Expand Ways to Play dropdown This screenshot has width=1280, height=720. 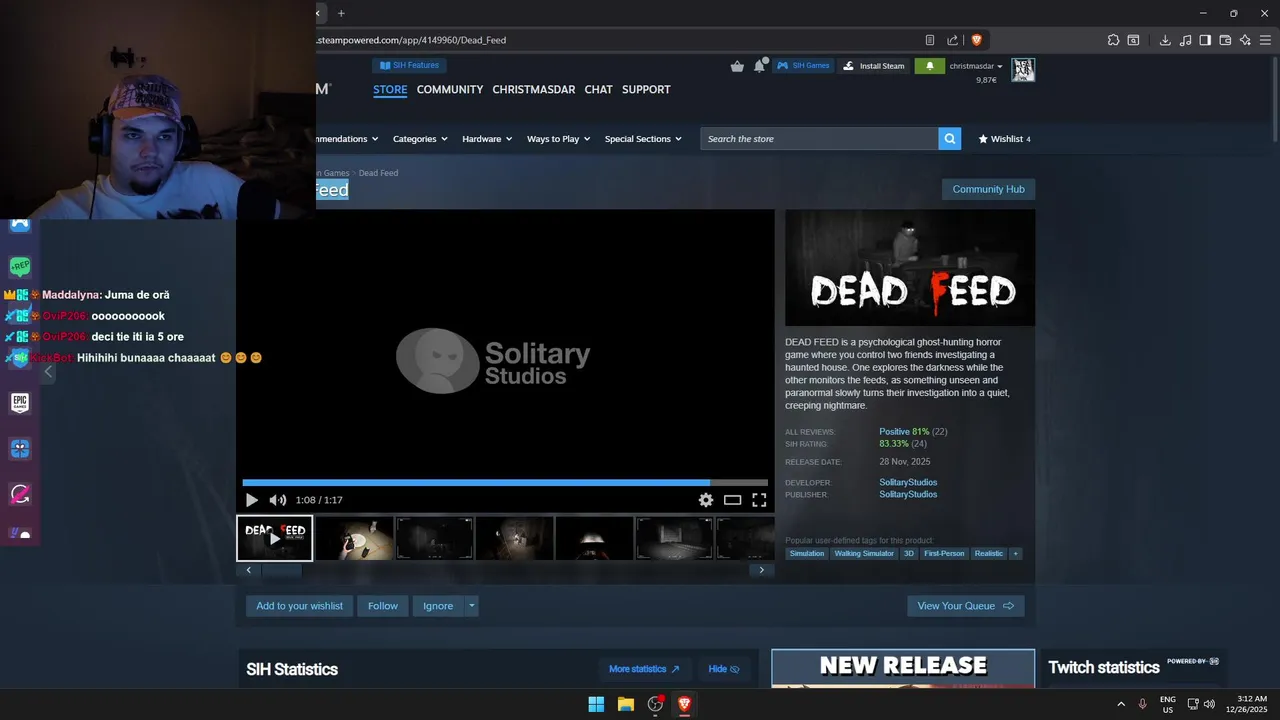point(558,139)
